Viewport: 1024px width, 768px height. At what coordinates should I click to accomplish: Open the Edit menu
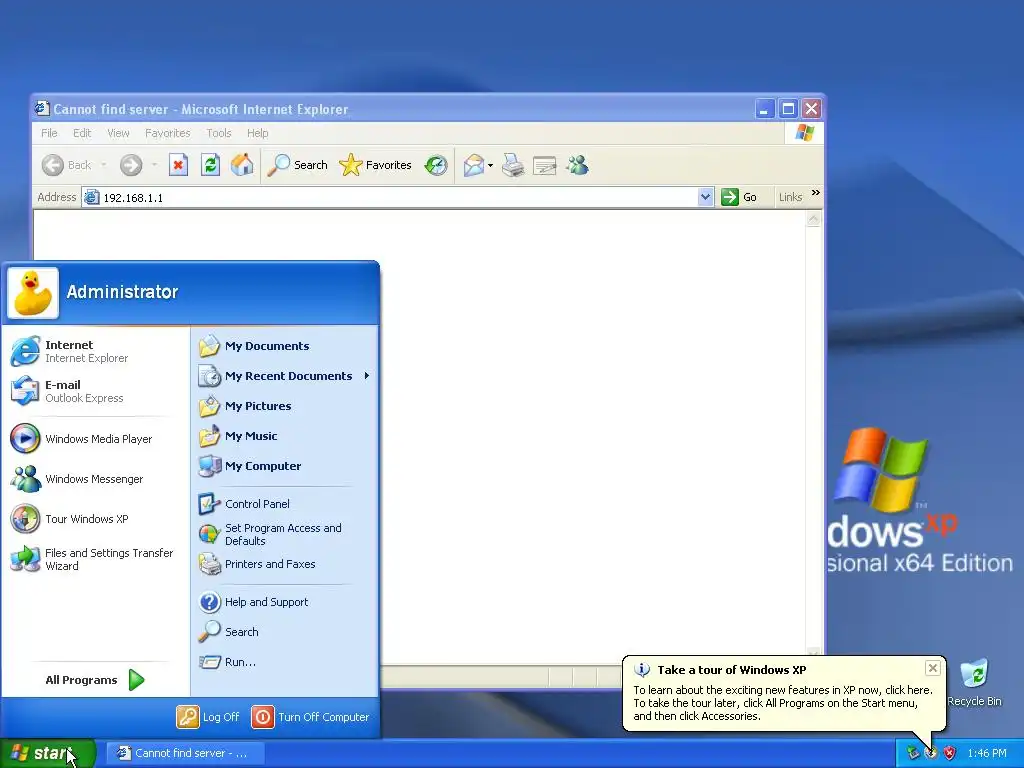pos(82,133)
